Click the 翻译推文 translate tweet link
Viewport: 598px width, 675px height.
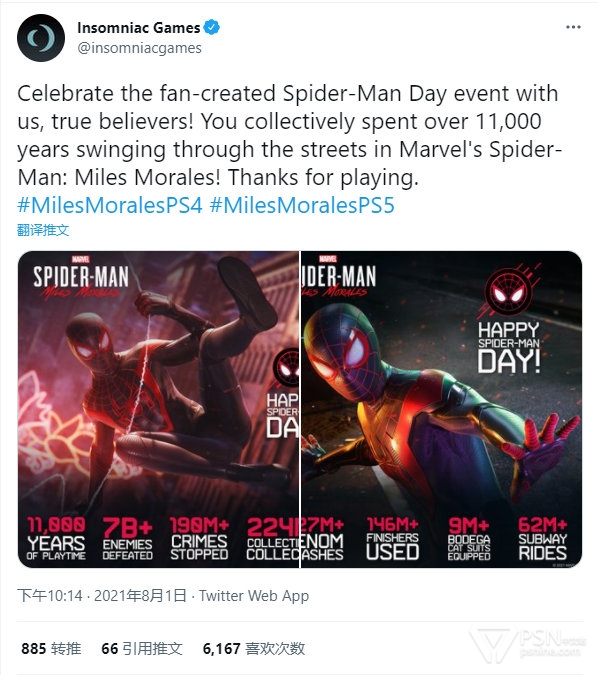coord(43,230)
